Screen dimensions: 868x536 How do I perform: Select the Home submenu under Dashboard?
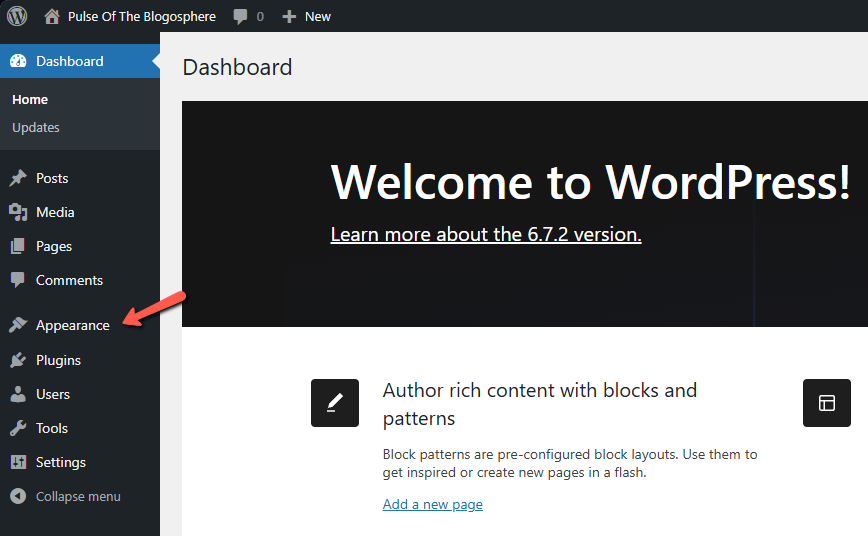pos(30,99)
